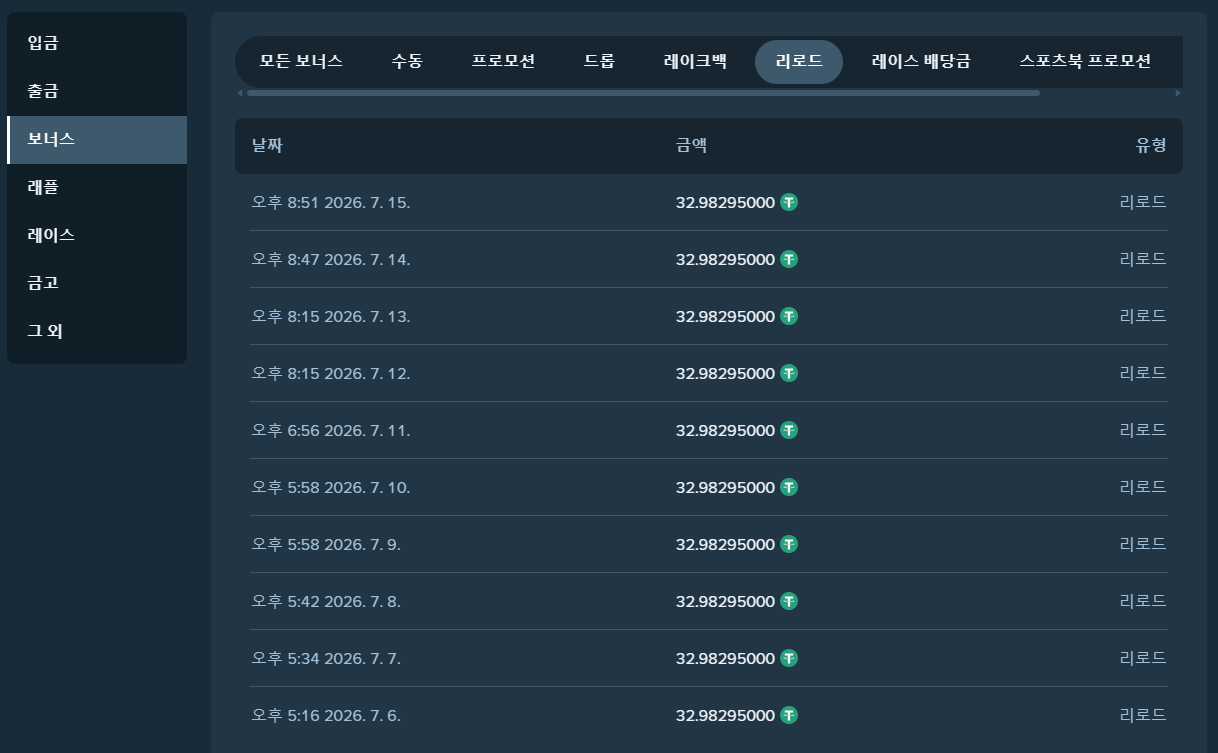Click the tab bar horizontal scrollbar thumb

tap(643, 93)
